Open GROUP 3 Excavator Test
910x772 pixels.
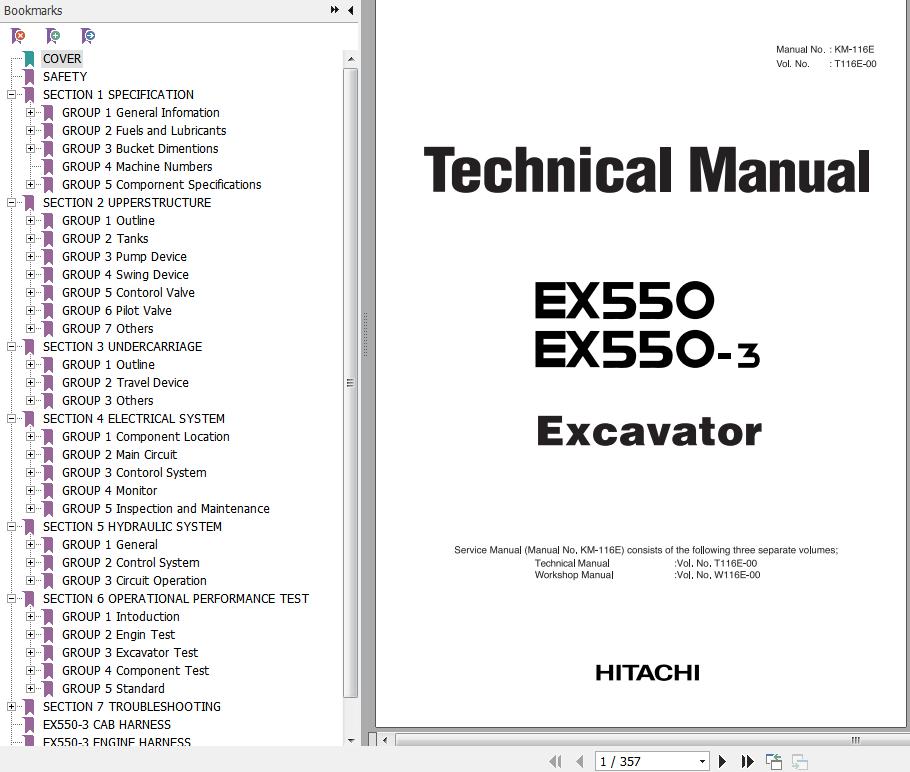(130, 652)
